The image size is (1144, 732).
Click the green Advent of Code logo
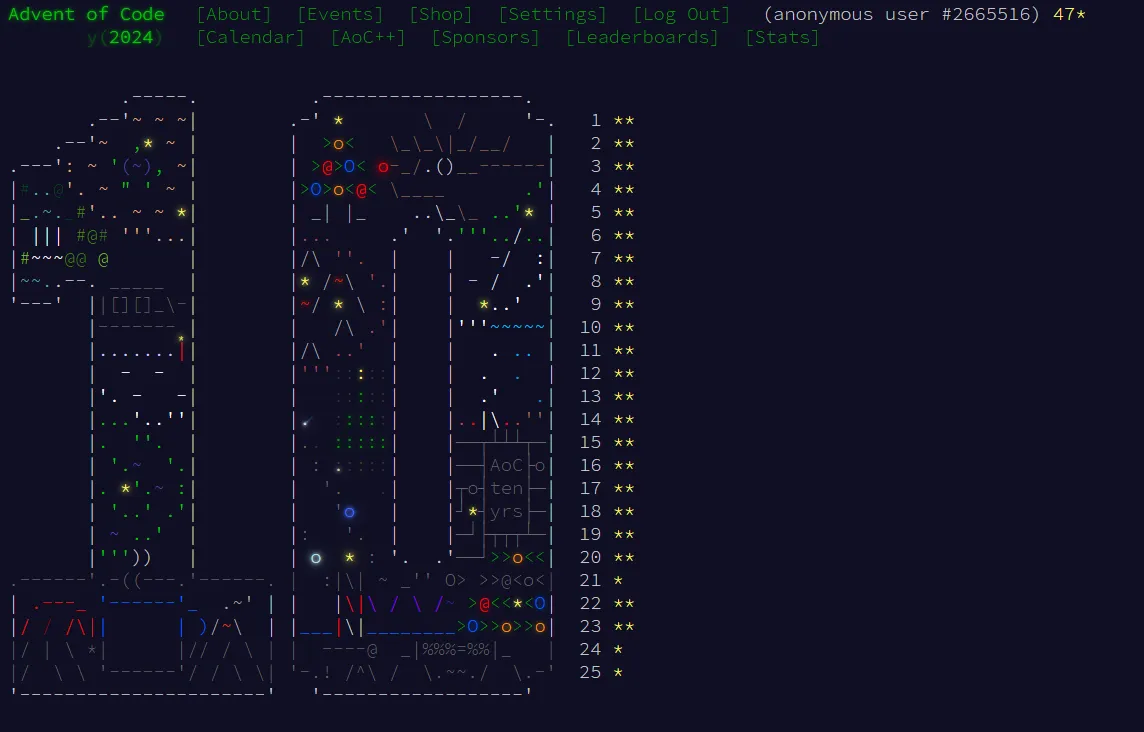[86, 14]
